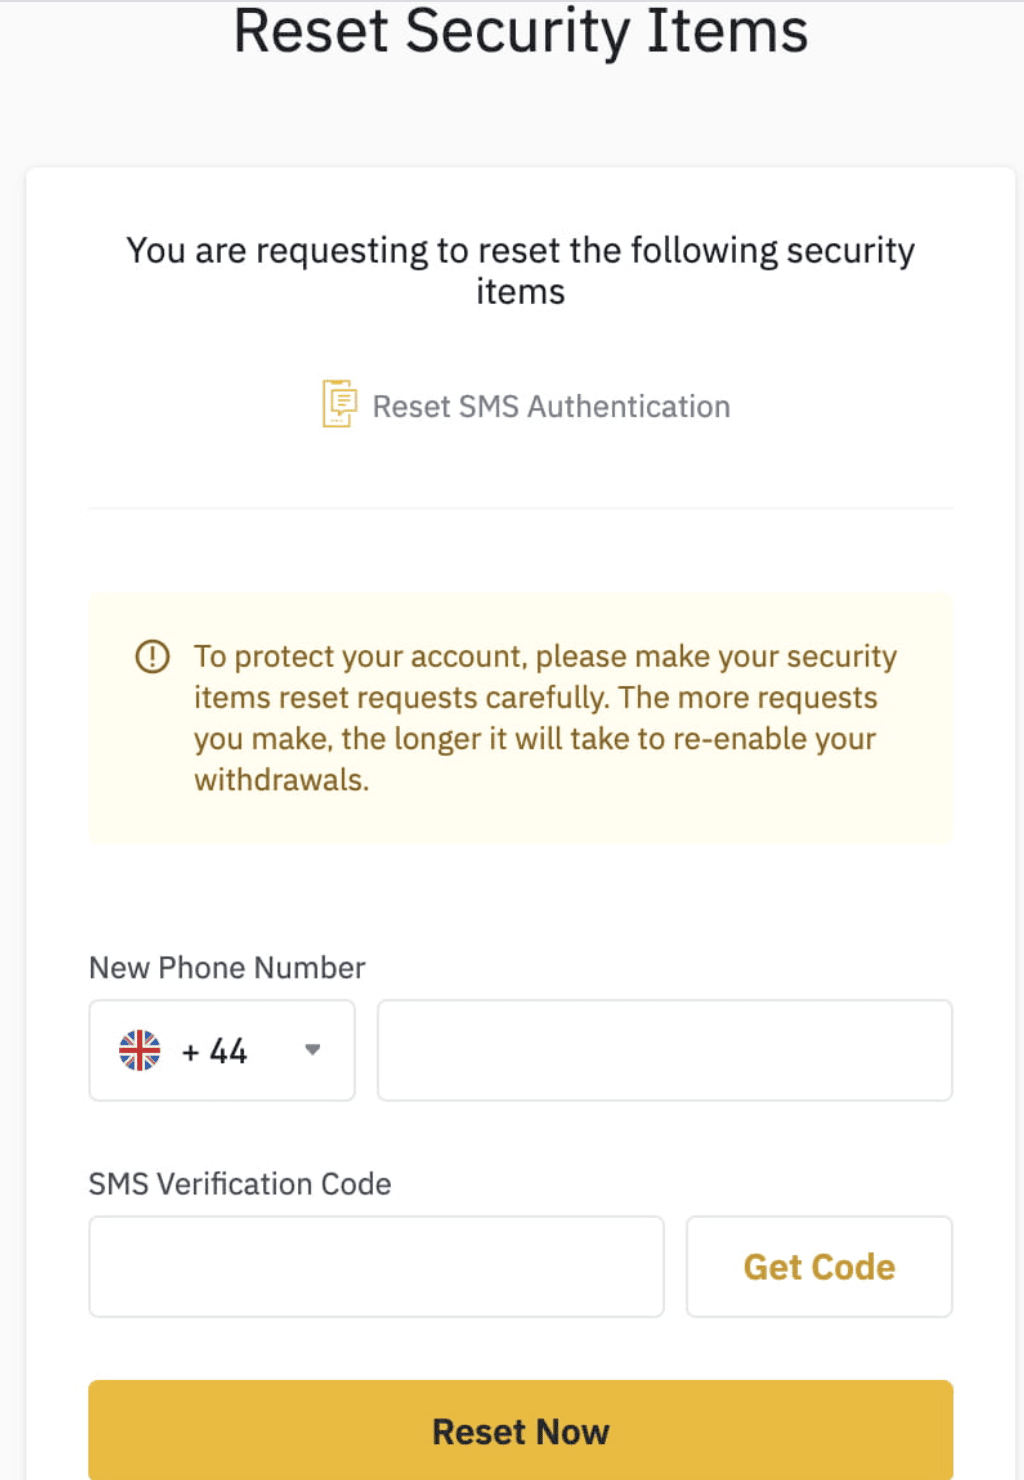This screenshot has width=1024, height=1480.
Task: Click 'items' under the requesting reset text
Action: 520,292
